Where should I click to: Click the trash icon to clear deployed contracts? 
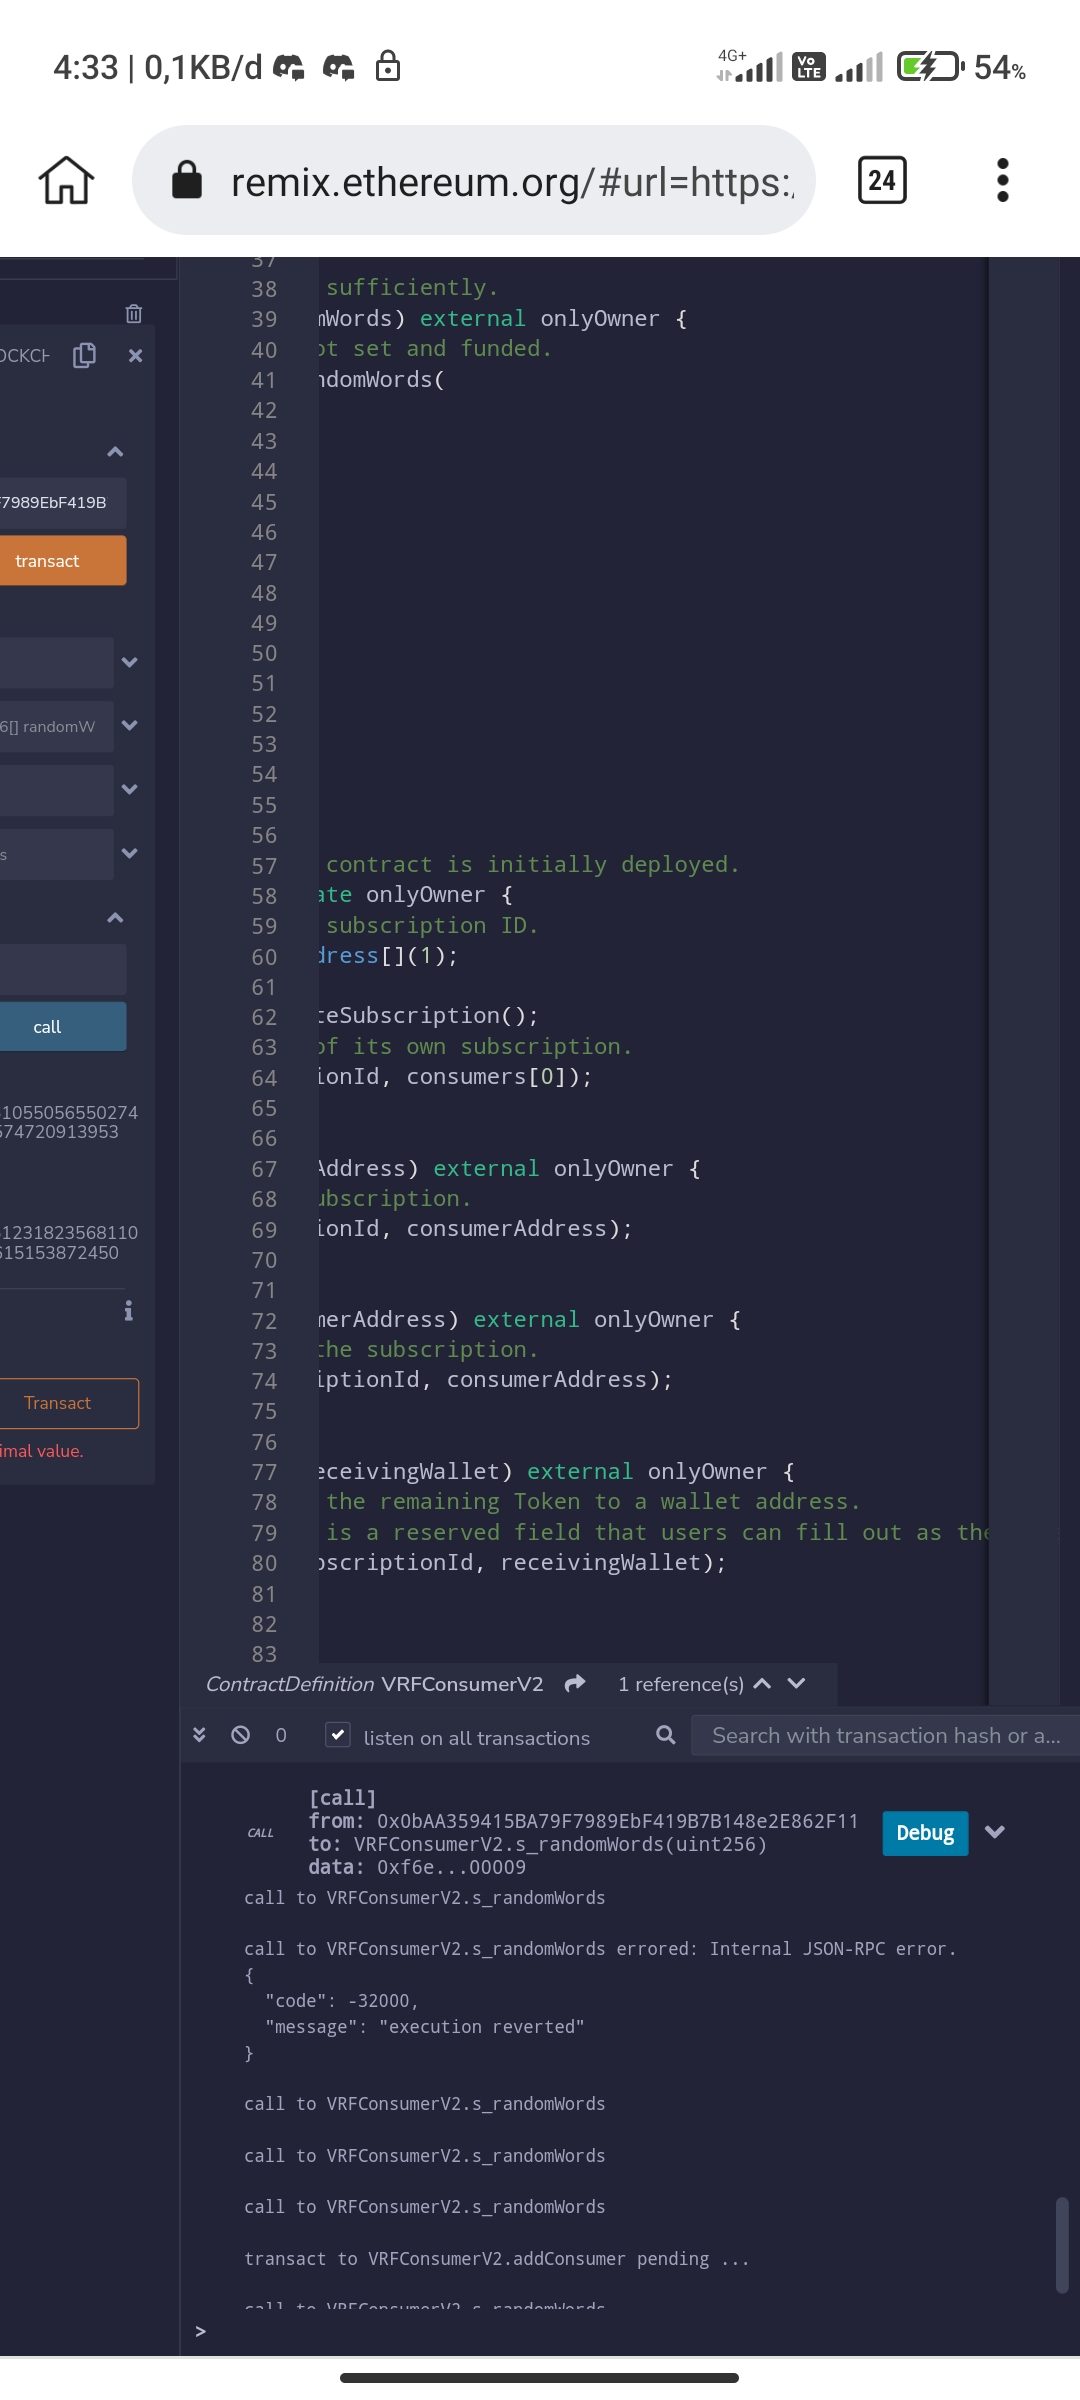point(134,314)
